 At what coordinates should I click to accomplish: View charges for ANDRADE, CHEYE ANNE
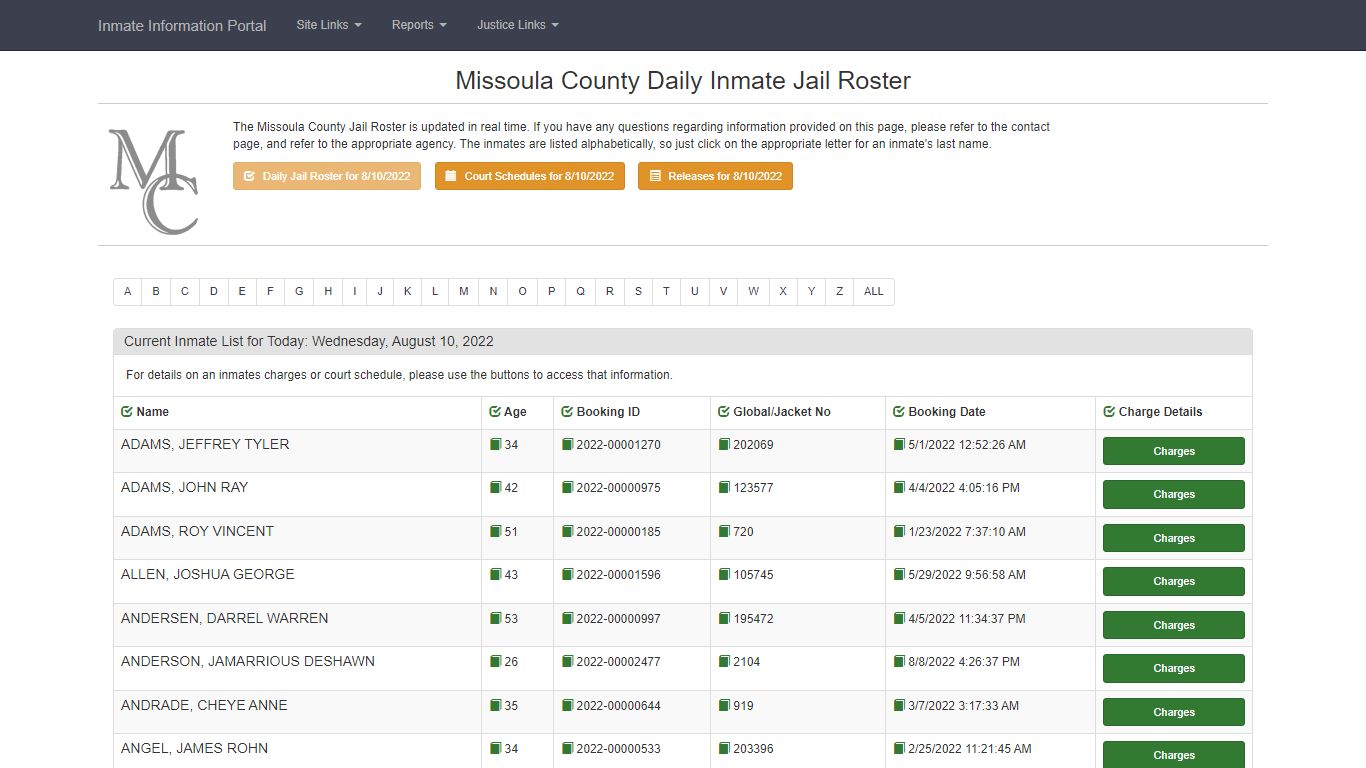coord(1174,712)
